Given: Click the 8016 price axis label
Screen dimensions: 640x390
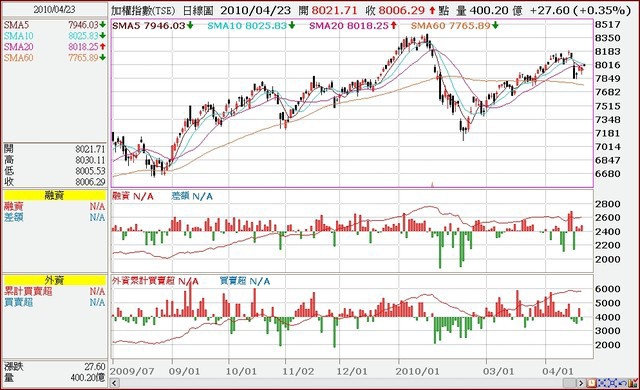Looking at the screenshot, I should coord(608,65).
